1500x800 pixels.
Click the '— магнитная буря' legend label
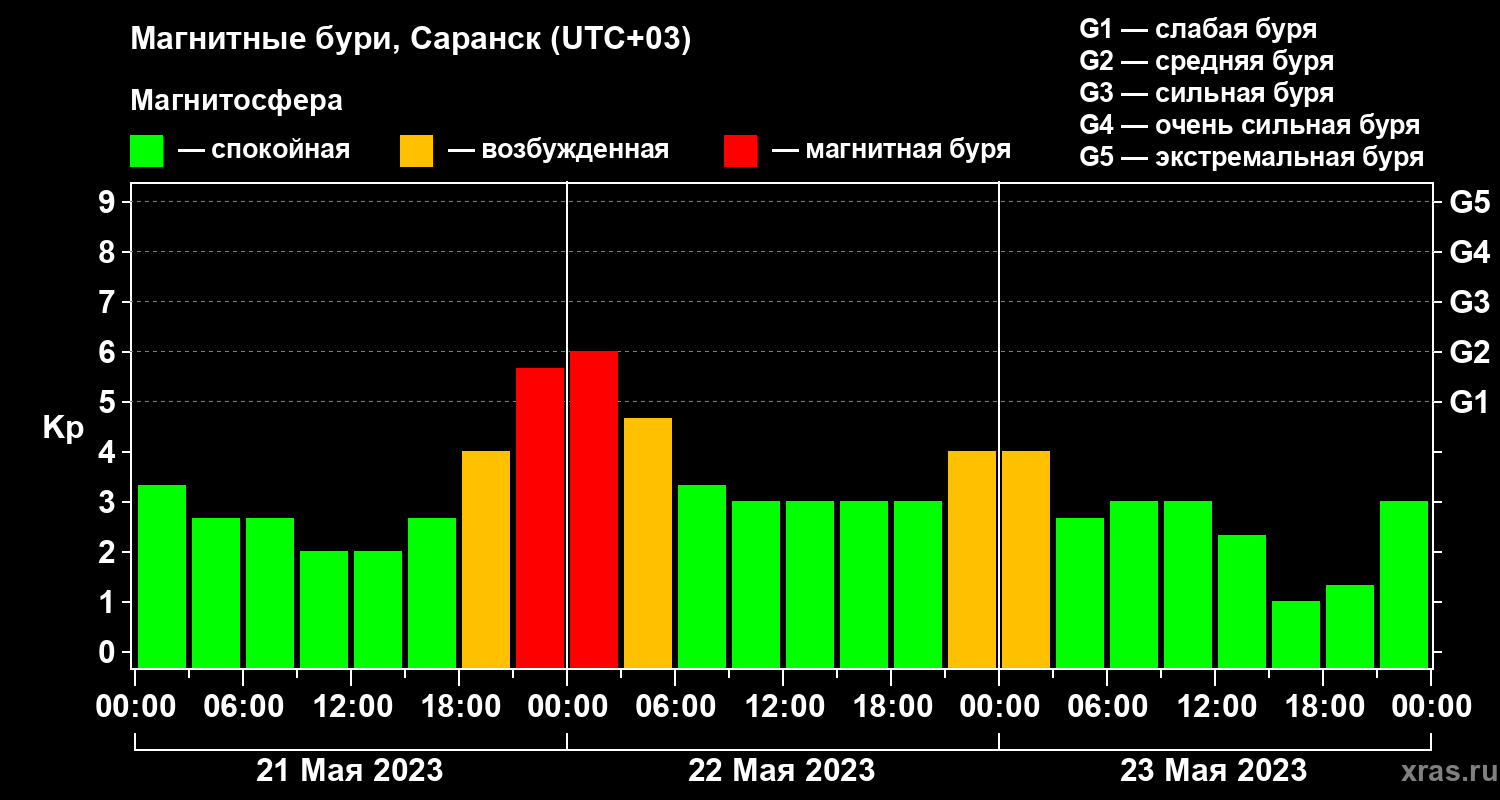point(891,151)
